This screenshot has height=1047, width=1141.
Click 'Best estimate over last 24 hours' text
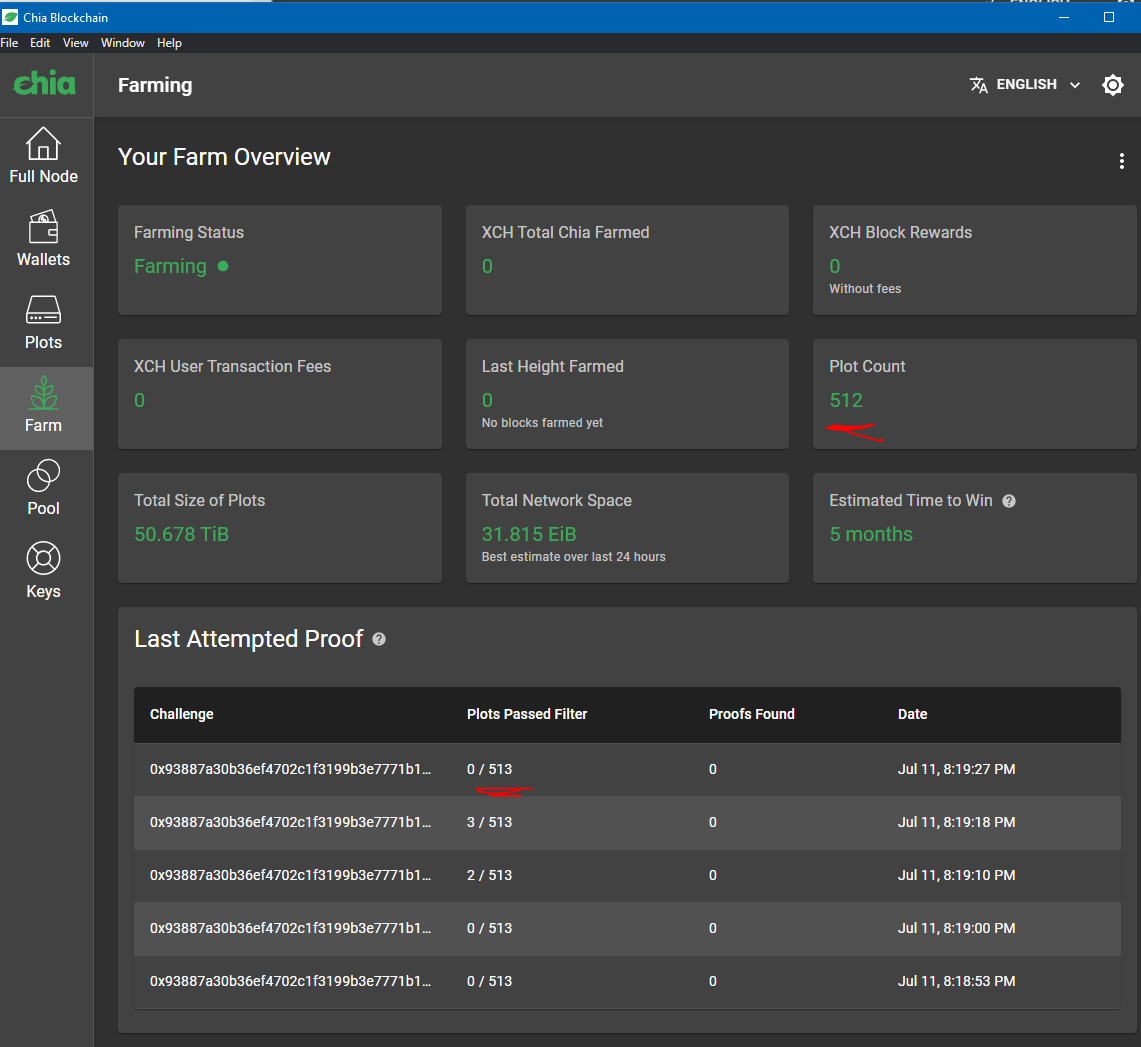coord(573,557)
